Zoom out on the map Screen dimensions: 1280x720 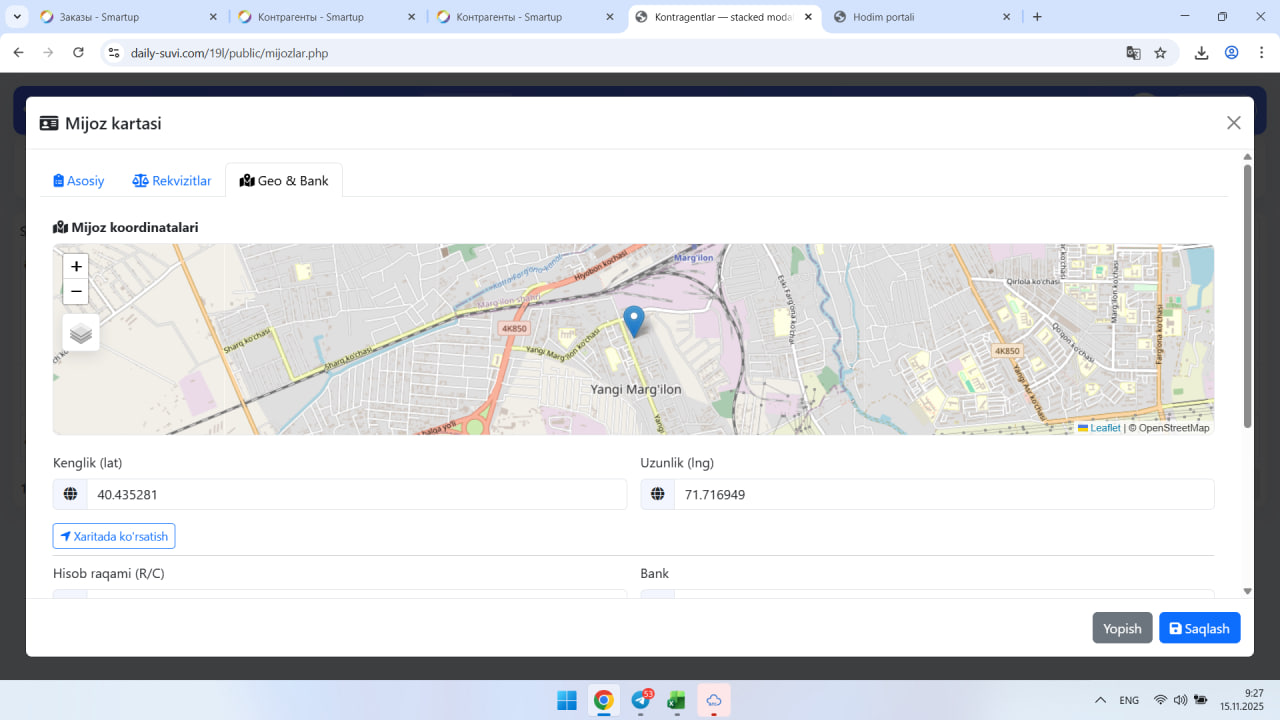click(x=76, y=292)
